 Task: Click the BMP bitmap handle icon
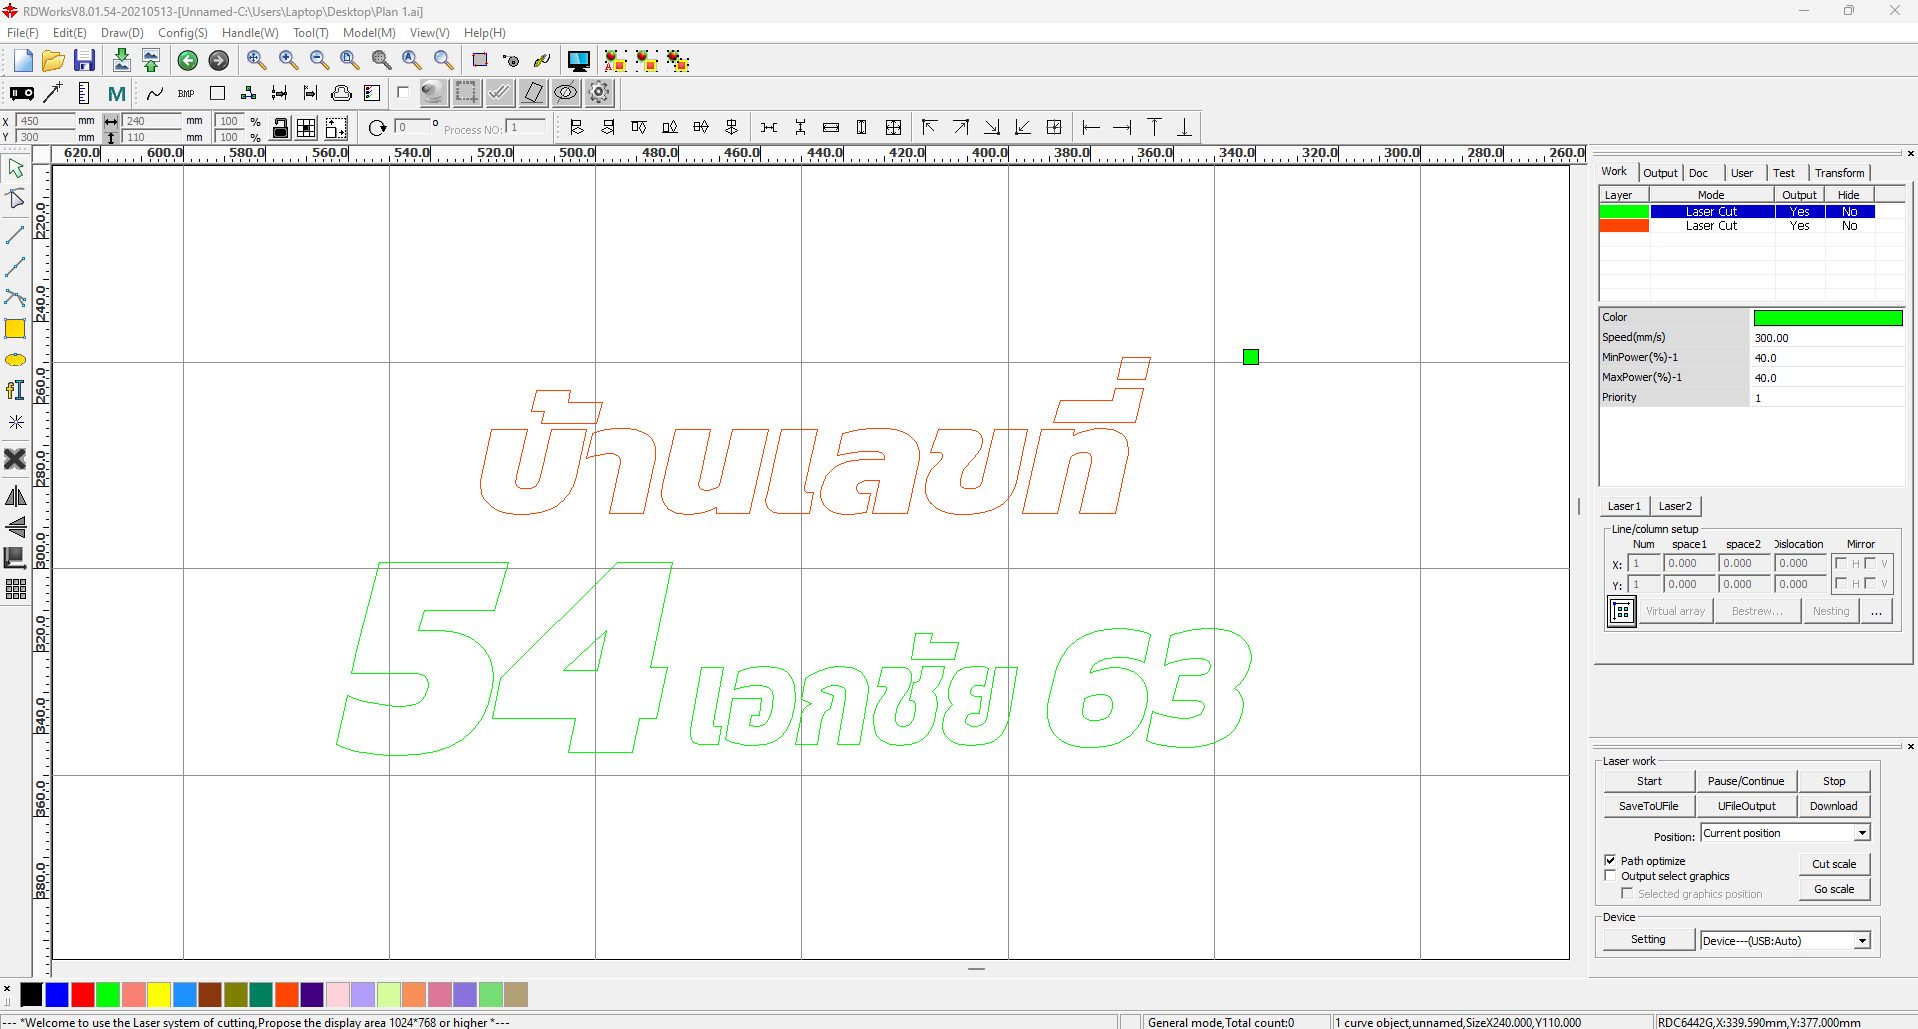tap(186, 94)
